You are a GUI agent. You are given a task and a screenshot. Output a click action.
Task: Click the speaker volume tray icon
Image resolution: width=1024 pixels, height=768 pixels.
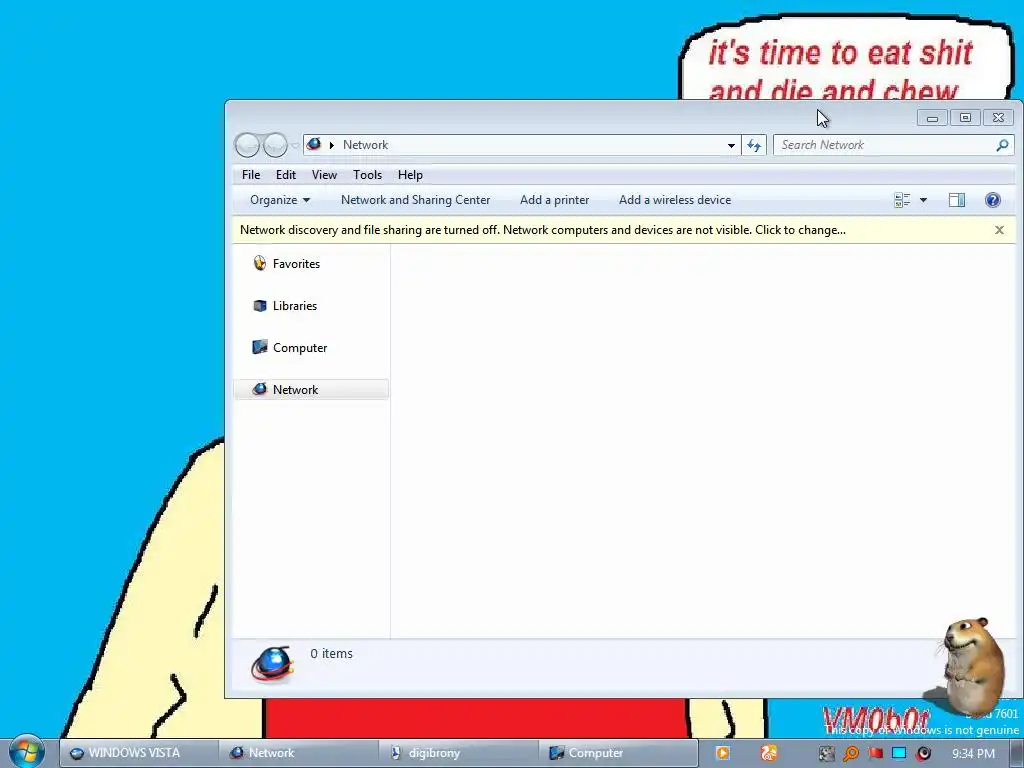pos(923,753)
